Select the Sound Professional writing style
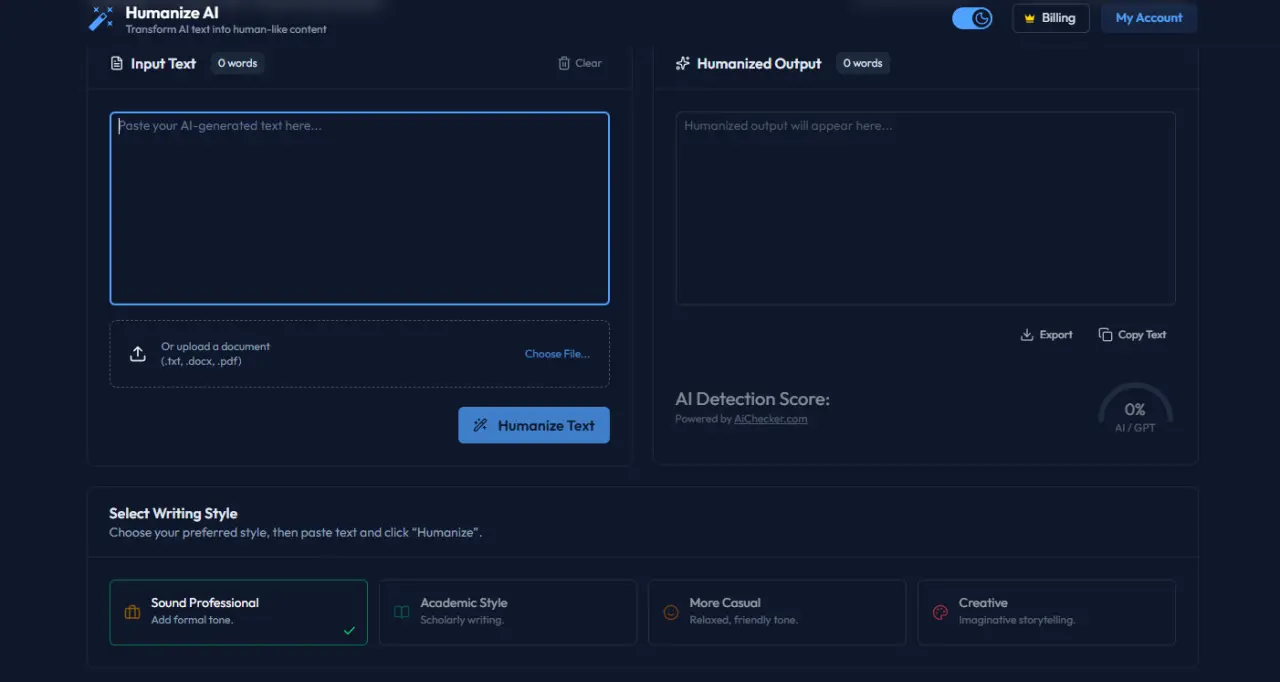Screen dimensions: 1280x682 tap(238, 612)
